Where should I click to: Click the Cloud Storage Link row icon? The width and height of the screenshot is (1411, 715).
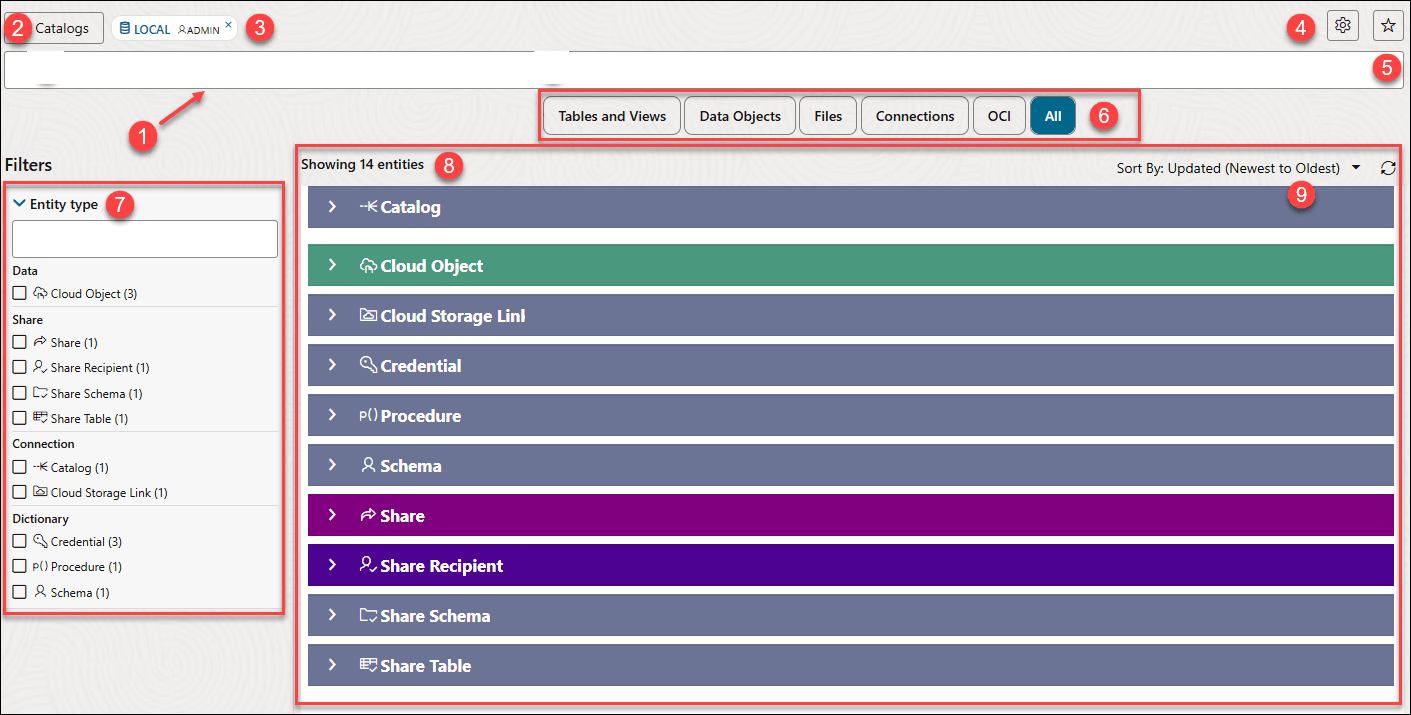[x=368, y=316]
